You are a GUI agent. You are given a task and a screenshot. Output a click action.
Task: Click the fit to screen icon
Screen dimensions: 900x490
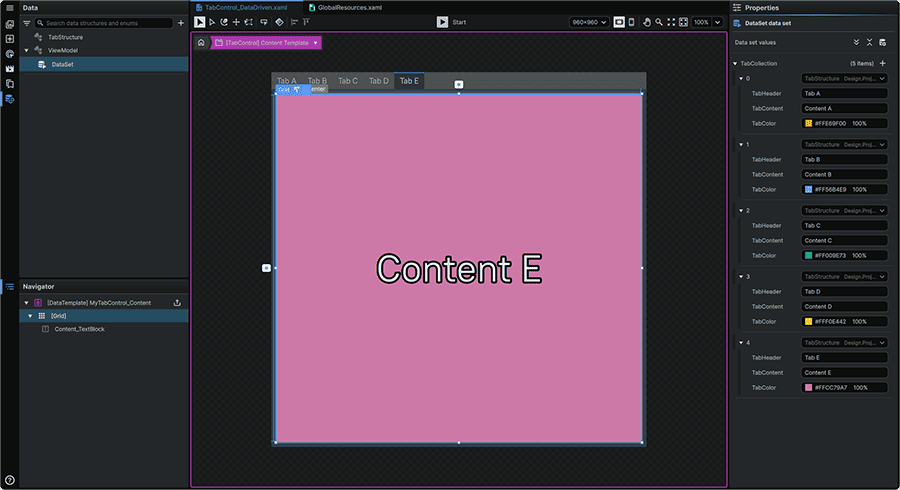point(671,22)
